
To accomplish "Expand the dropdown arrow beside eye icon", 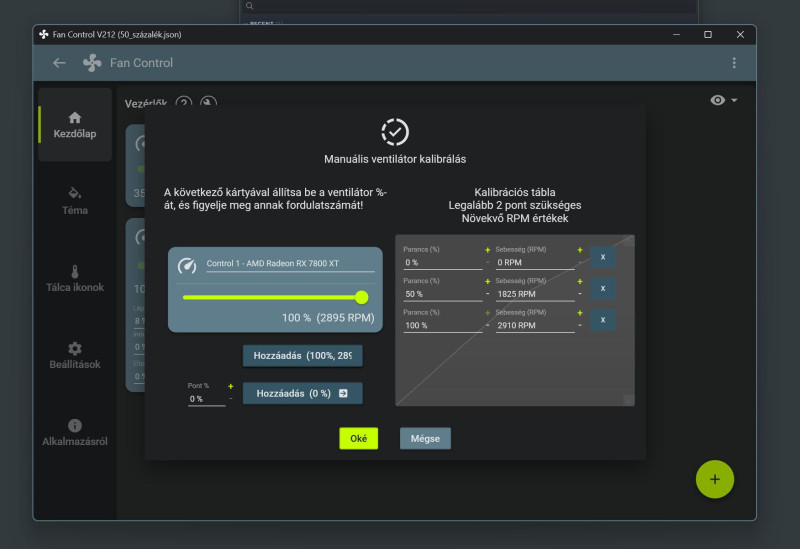I will click(734, 100).
